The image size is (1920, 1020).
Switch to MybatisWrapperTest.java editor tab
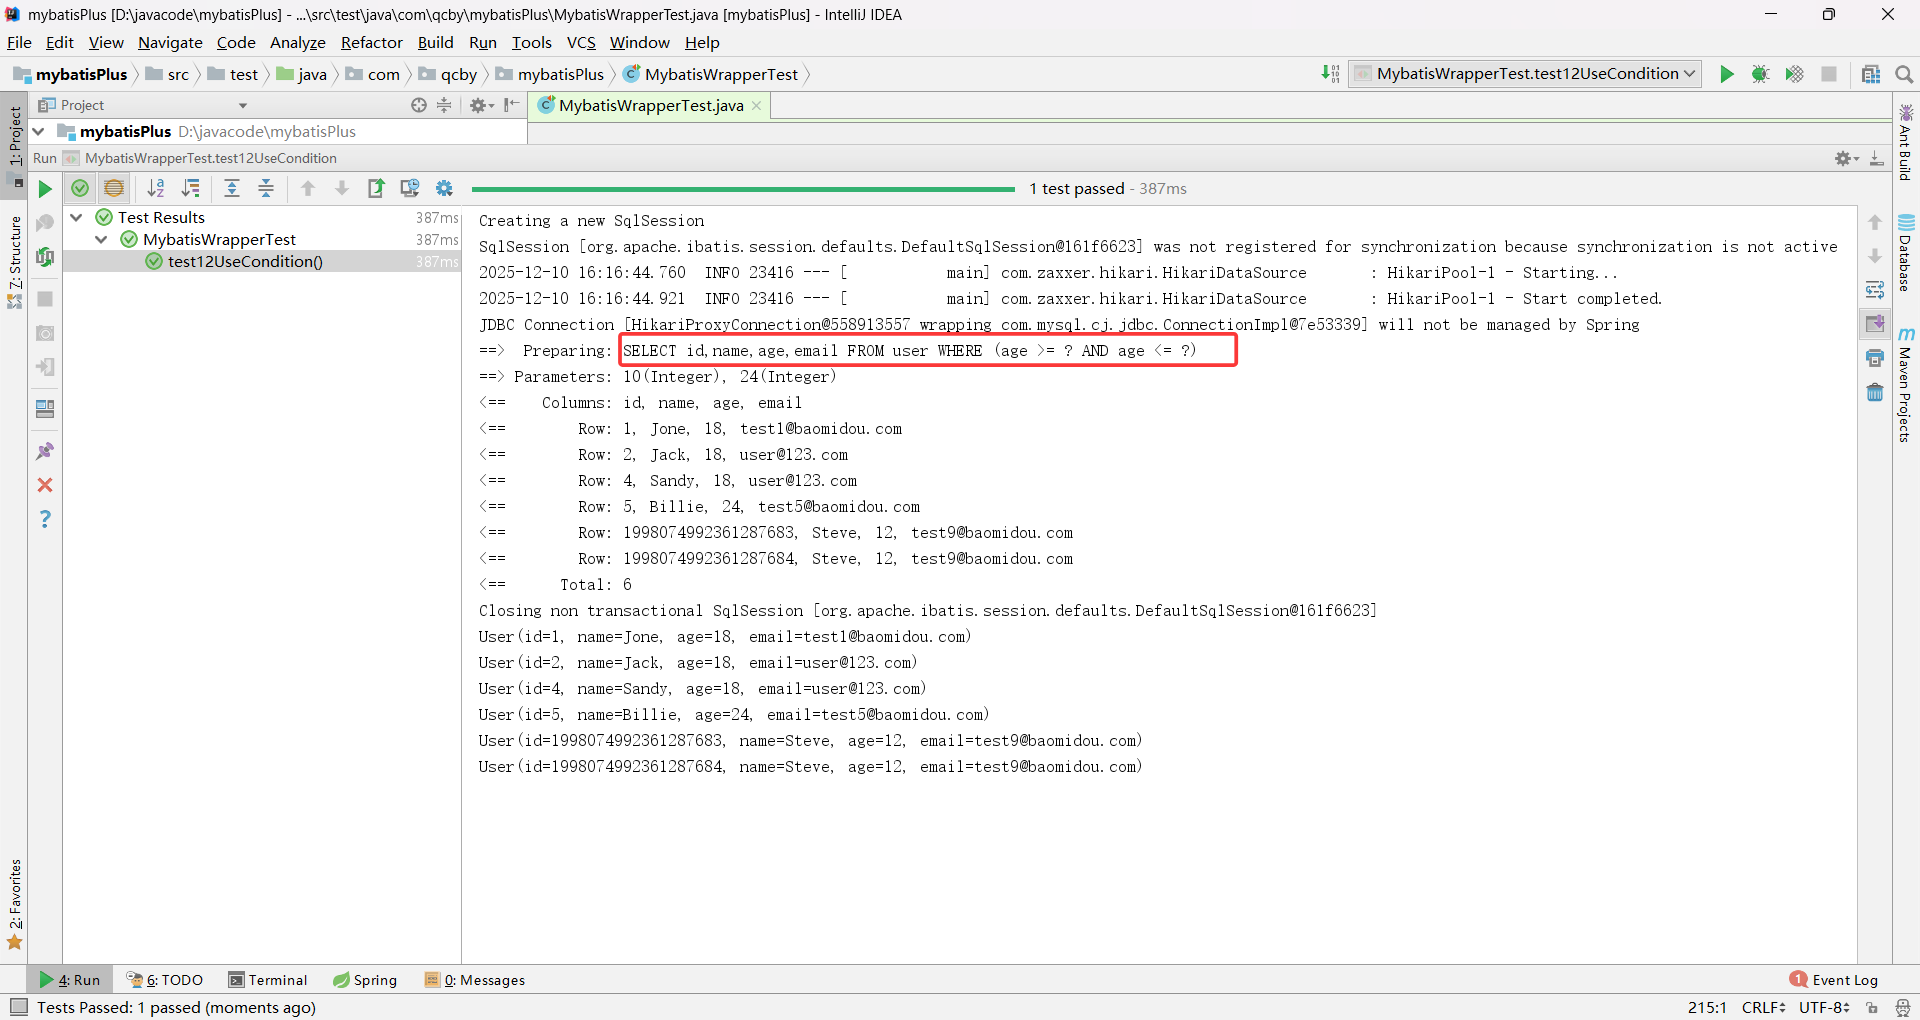[650, 105]
